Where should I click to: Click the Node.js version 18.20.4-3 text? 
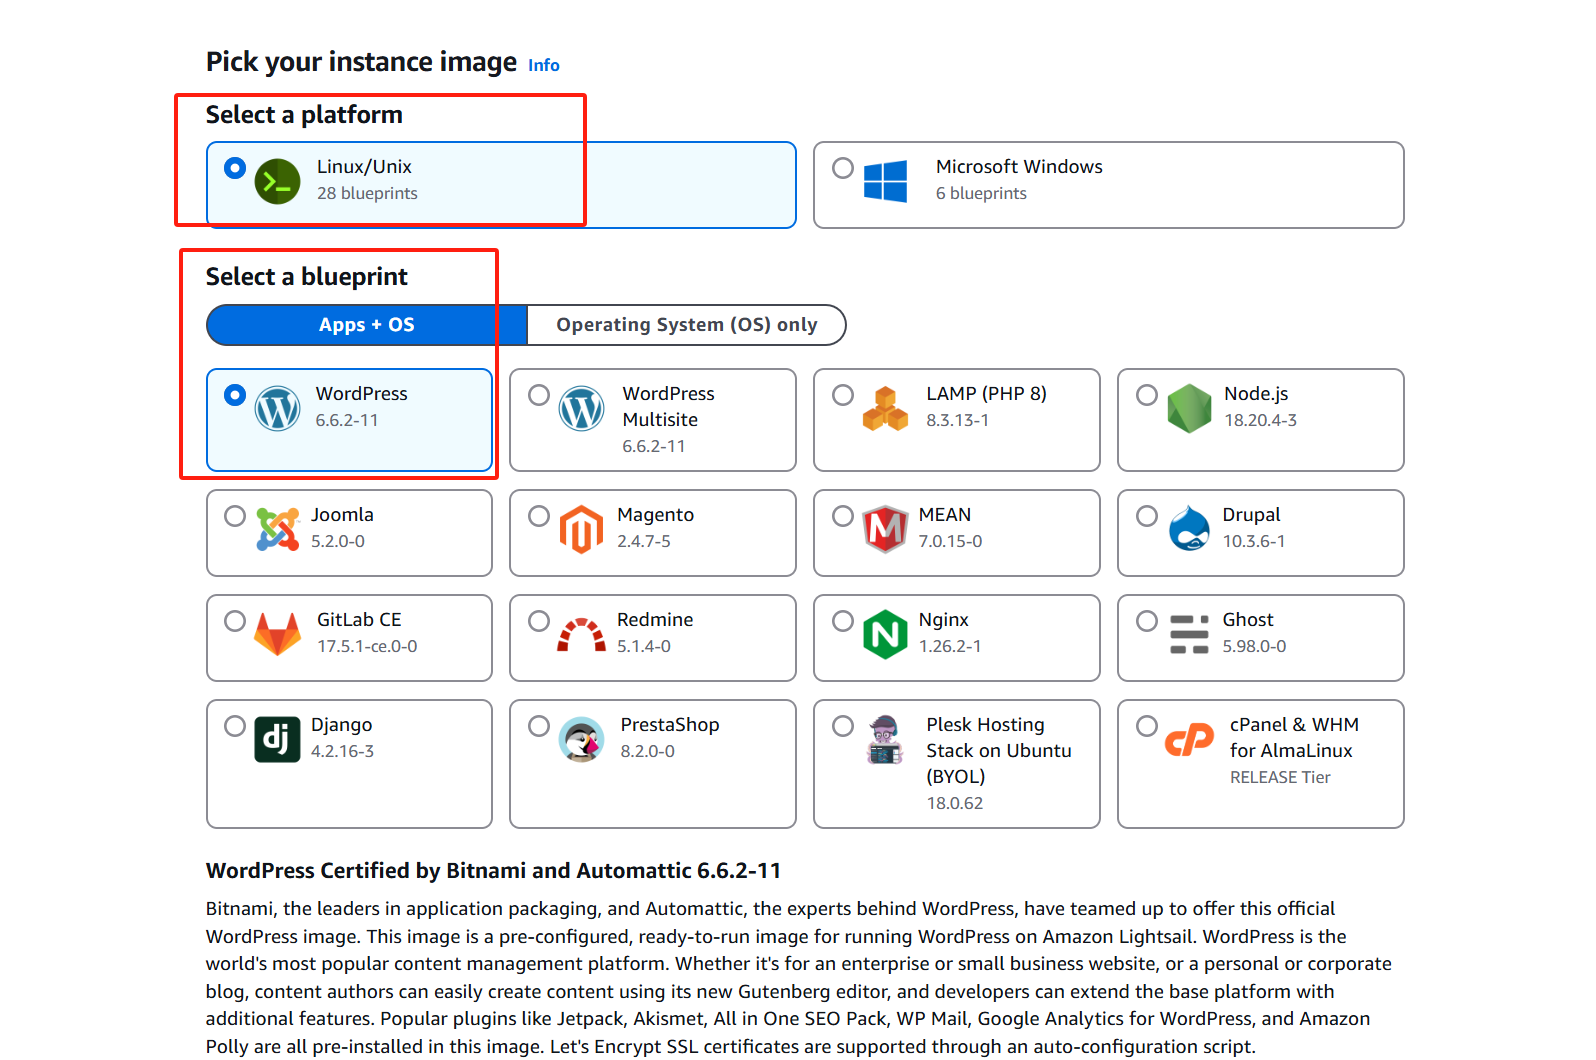pos(1260,420)
